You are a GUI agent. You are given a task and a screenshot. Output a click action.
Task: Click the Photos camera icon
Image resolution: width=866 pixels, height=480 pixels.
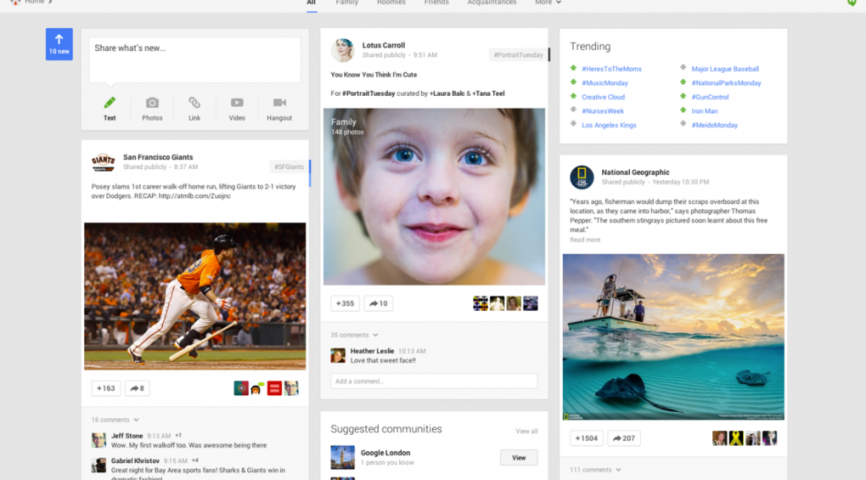tap(152, 103)
